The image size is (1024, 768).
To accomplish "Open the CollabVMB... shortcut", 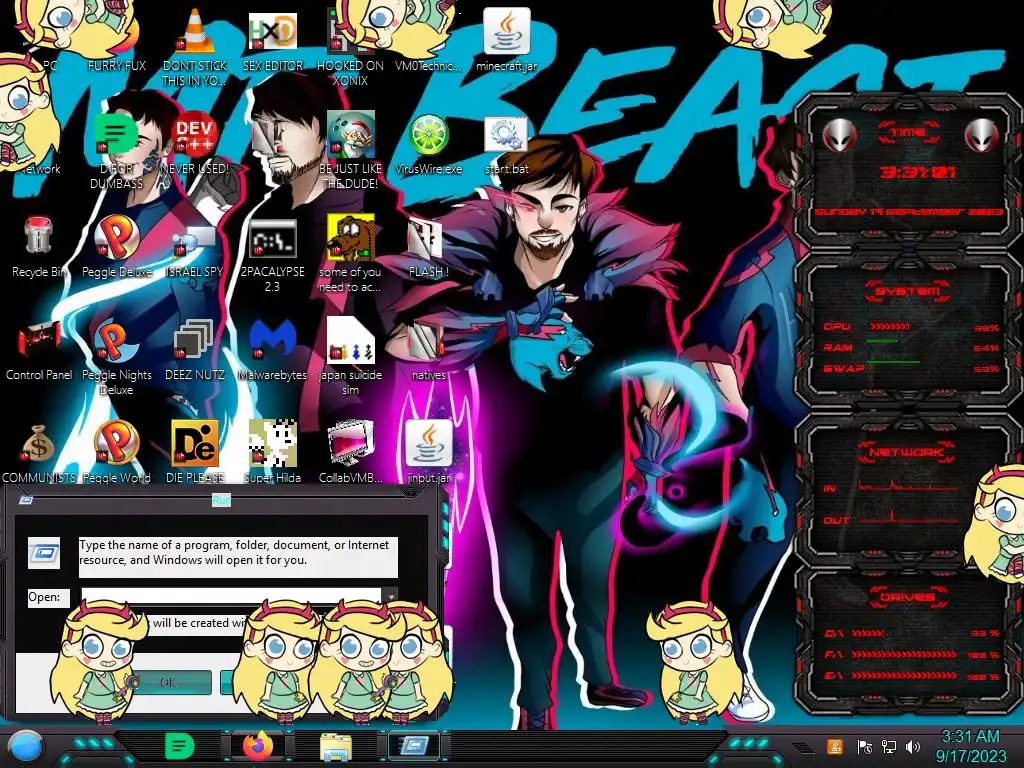I will pos(350,452).
